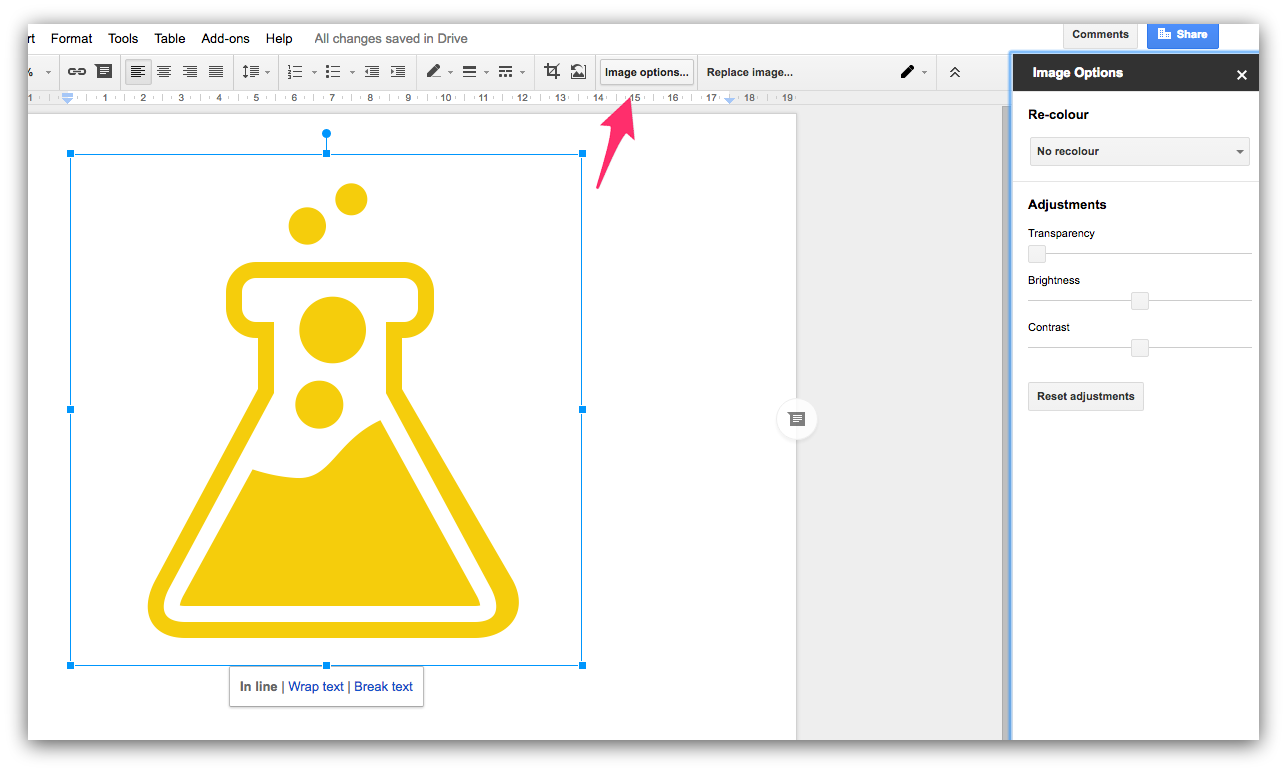Open the line spacing dropdown
The width and height of the screenshot is (1287, 772).
click(x=252, y=71)
